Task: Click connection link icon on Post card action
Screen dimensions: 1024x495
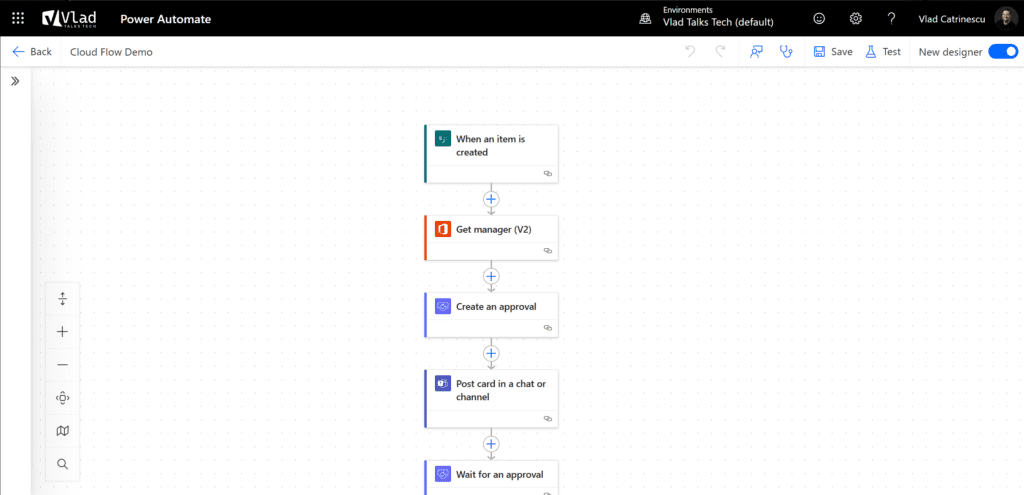Action: (x=548, y=419)
